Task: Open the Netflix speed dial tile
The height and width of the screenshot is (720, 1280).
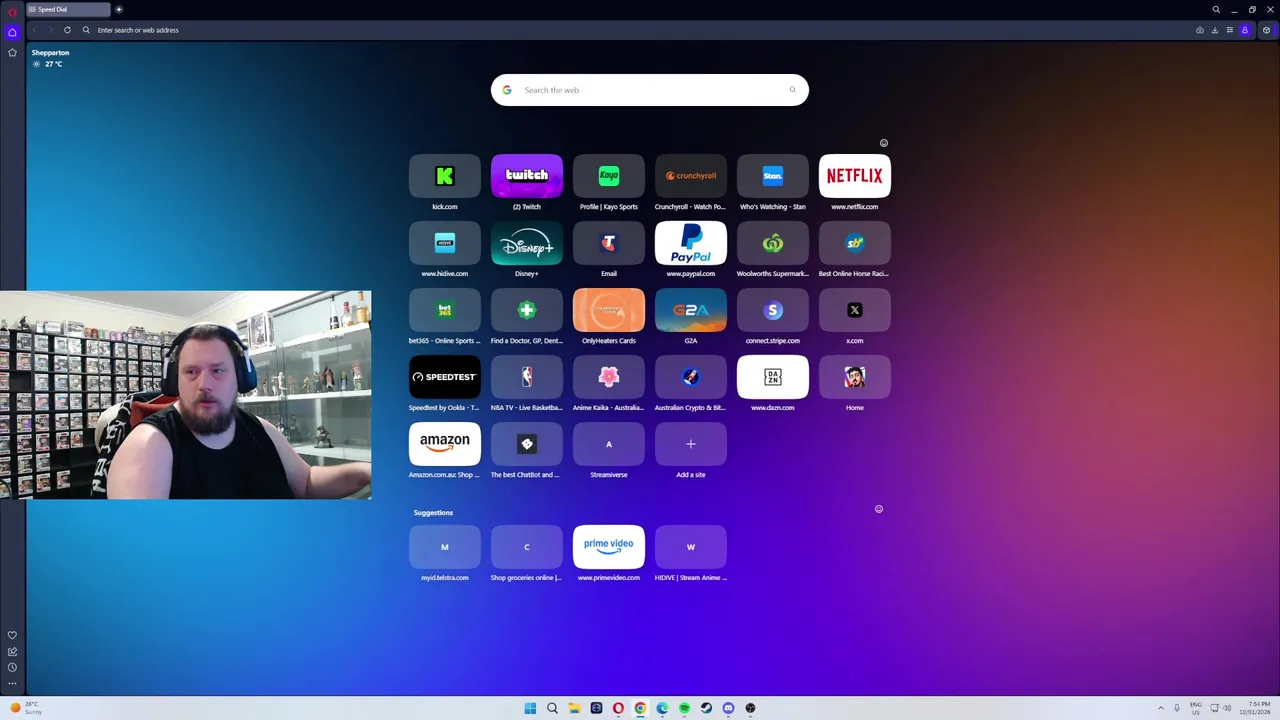Action: [855, 176]
